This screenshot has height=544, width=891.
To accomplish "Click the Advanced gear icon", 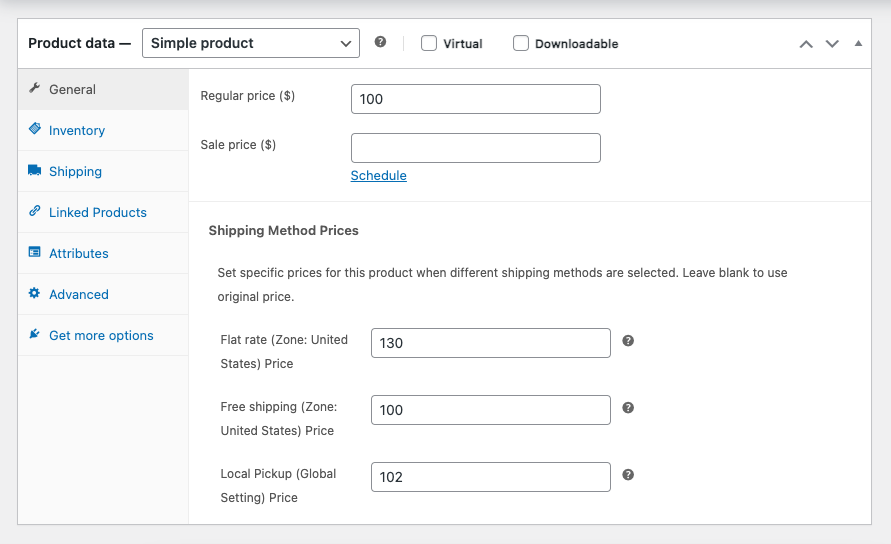I will tap(35, 293).
